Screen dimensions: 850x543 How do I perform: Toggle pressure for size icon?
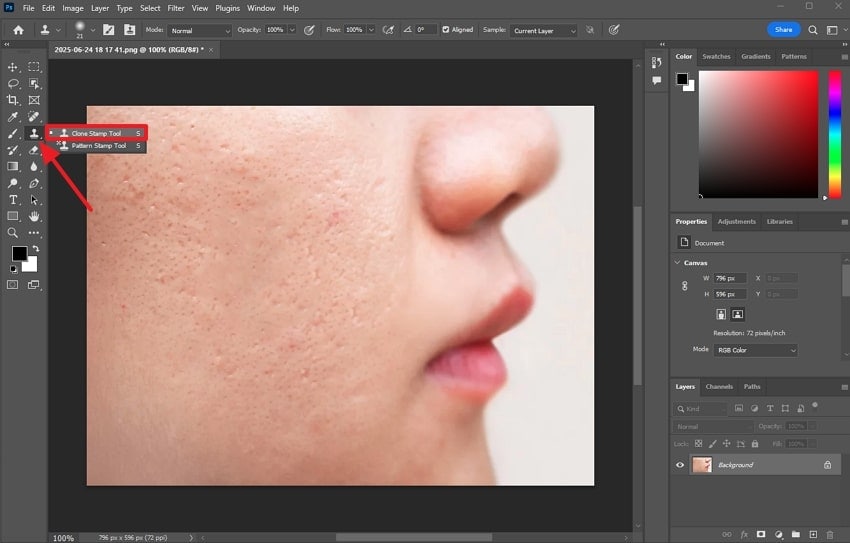click(x=614, y=30)
